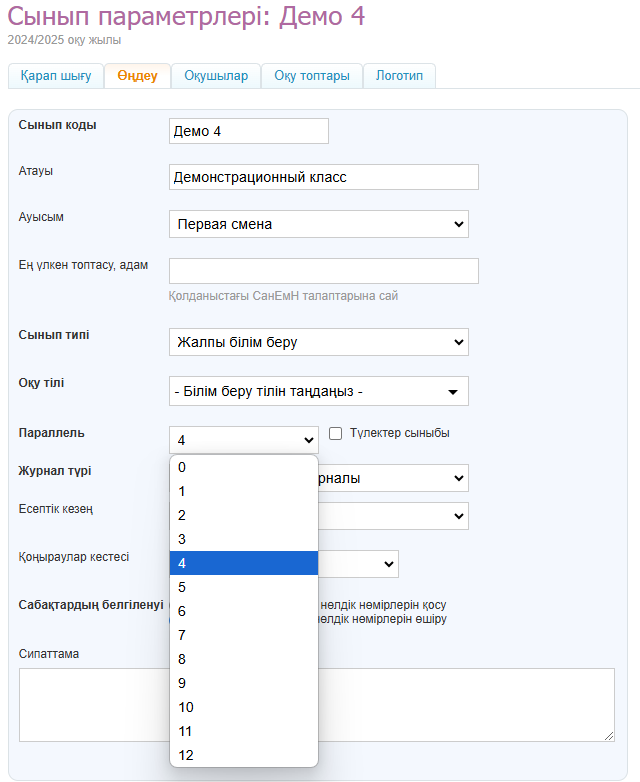Screen dimensions: 640x782
Task: Collapse the Параллель dropdown showing 4
Action: (x=244, y=439)
